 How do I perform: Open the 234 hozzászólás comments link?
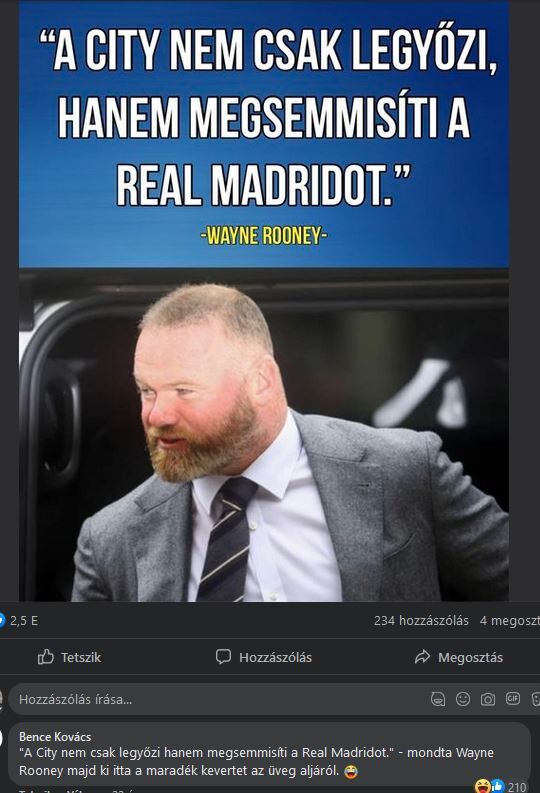tap(421, 621)
